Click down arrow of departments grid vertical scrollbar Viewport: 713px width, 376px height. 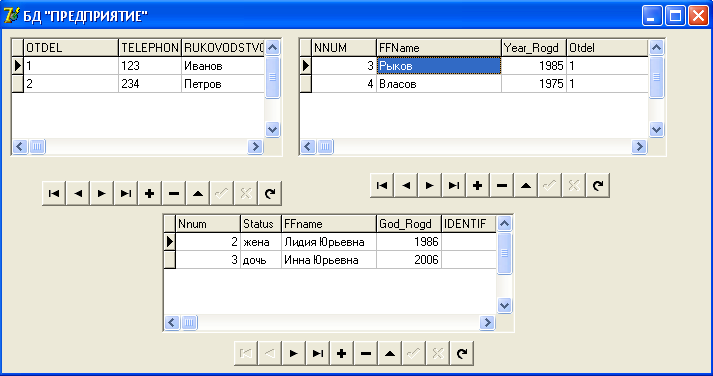pyautogui.click(x=272, y=130)
